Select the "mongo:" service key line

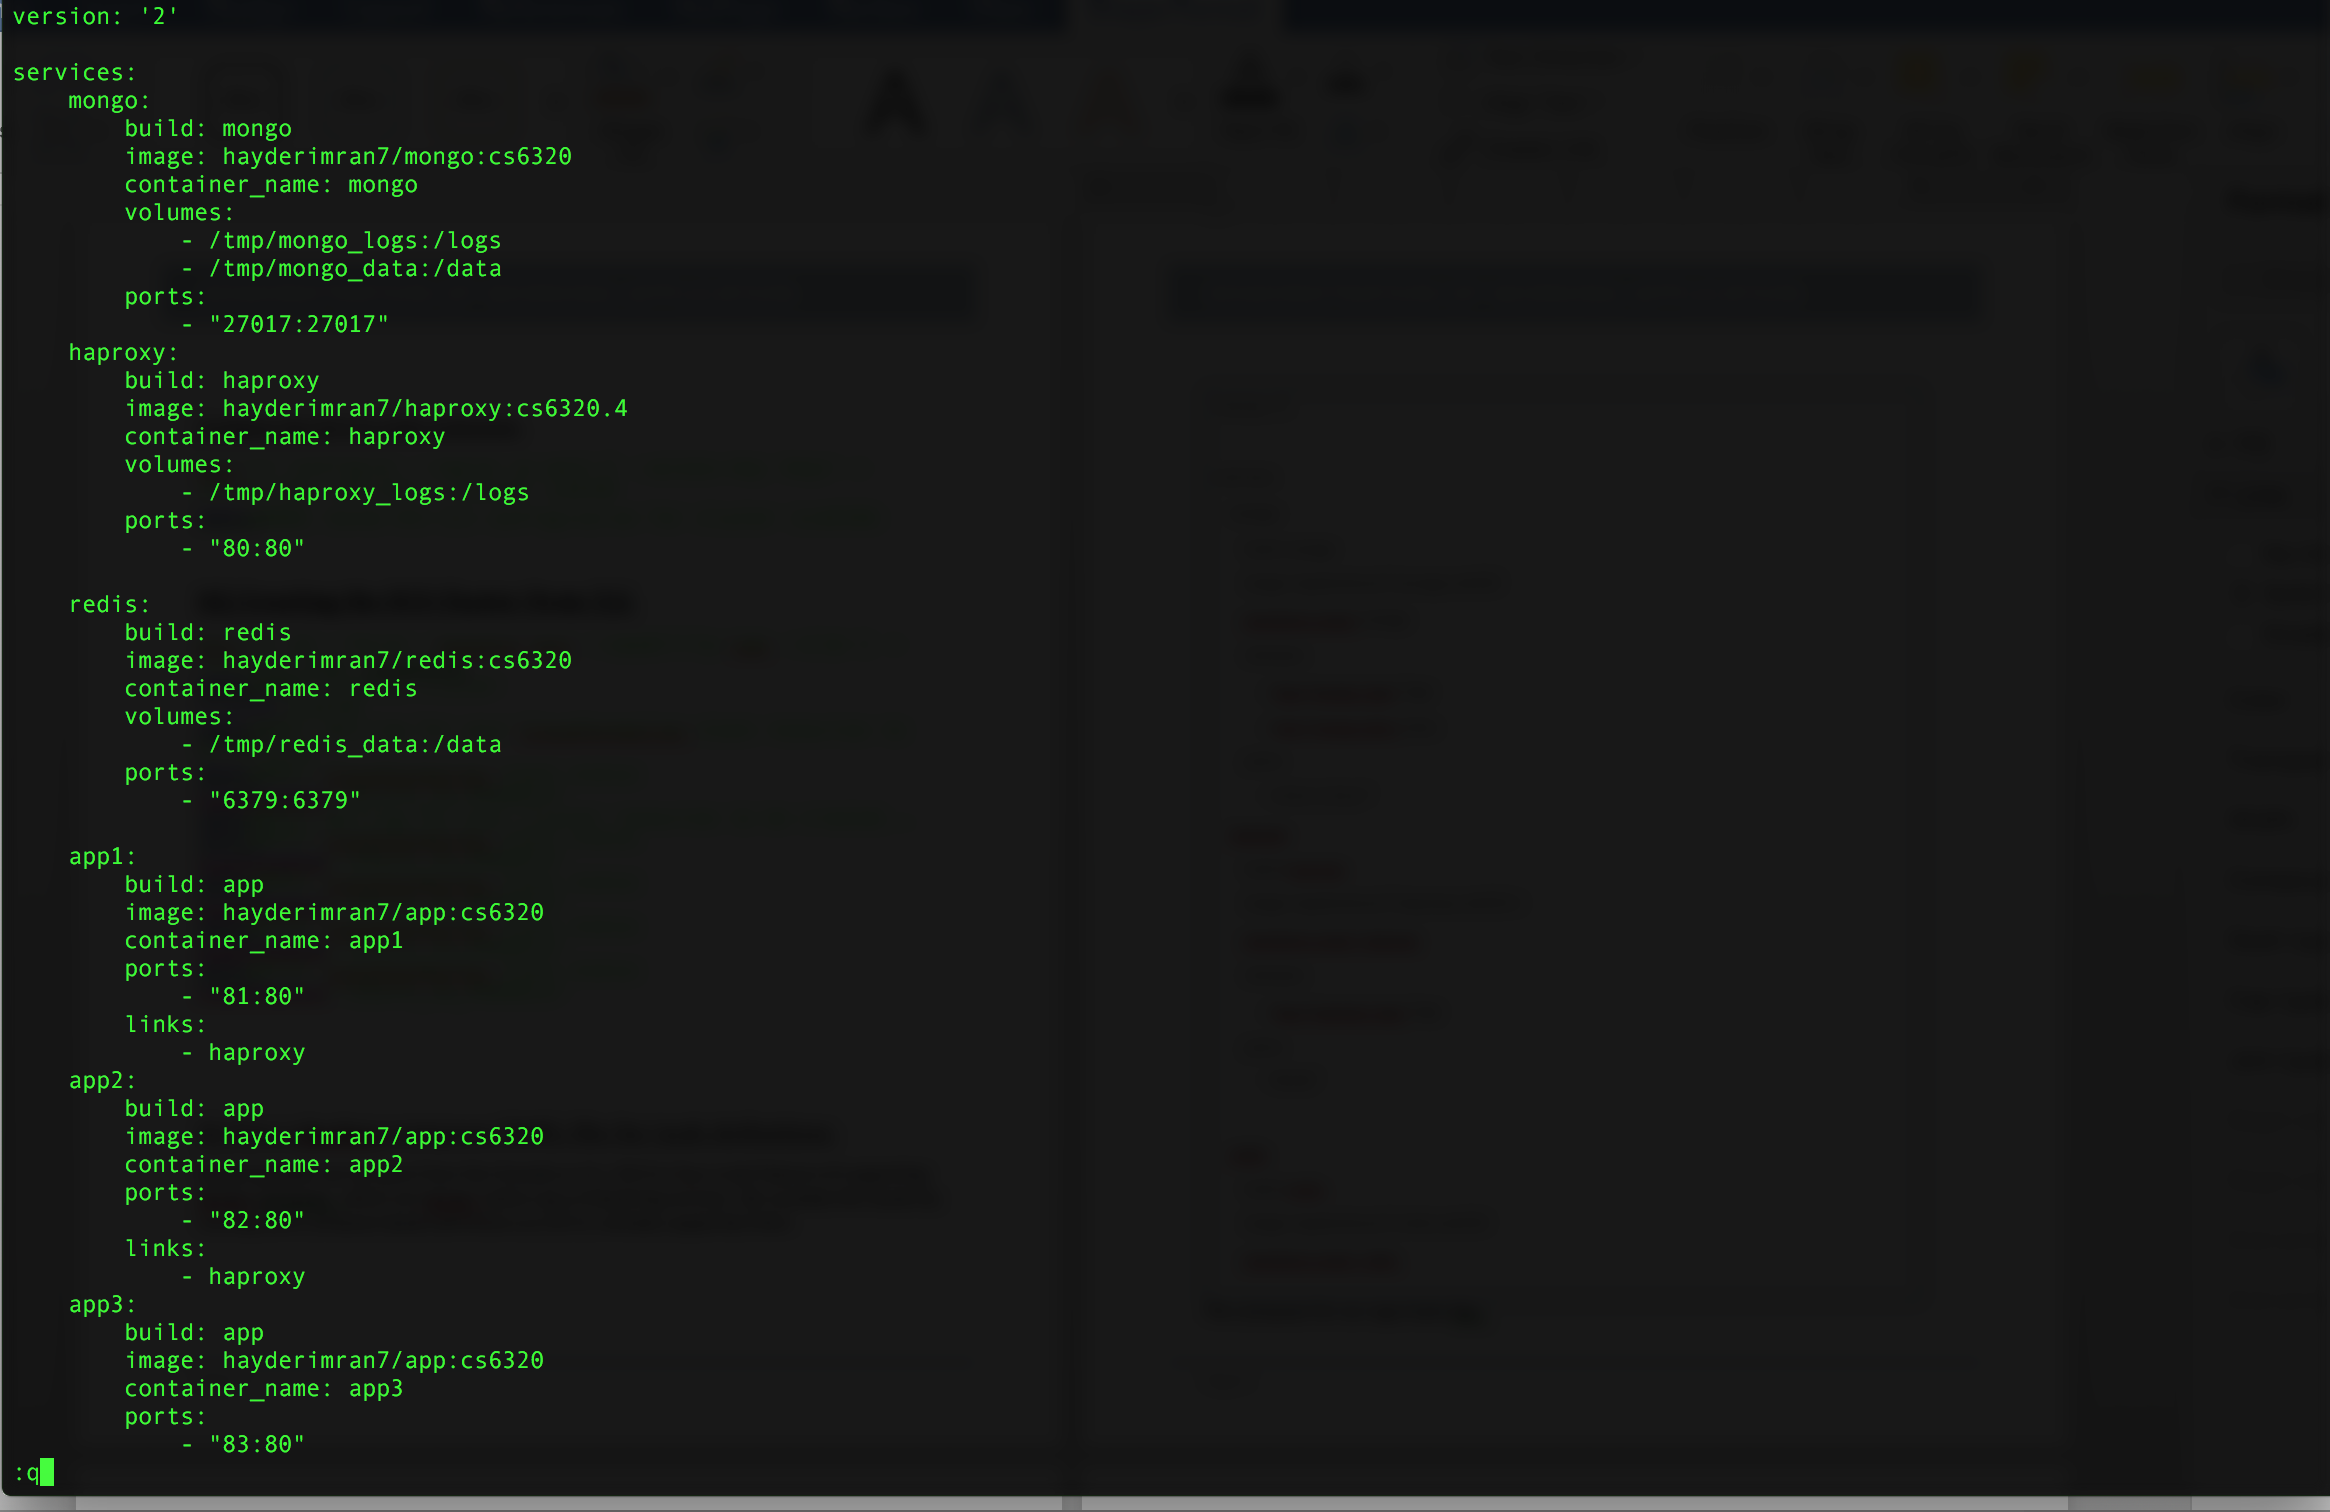click(109, 100)
